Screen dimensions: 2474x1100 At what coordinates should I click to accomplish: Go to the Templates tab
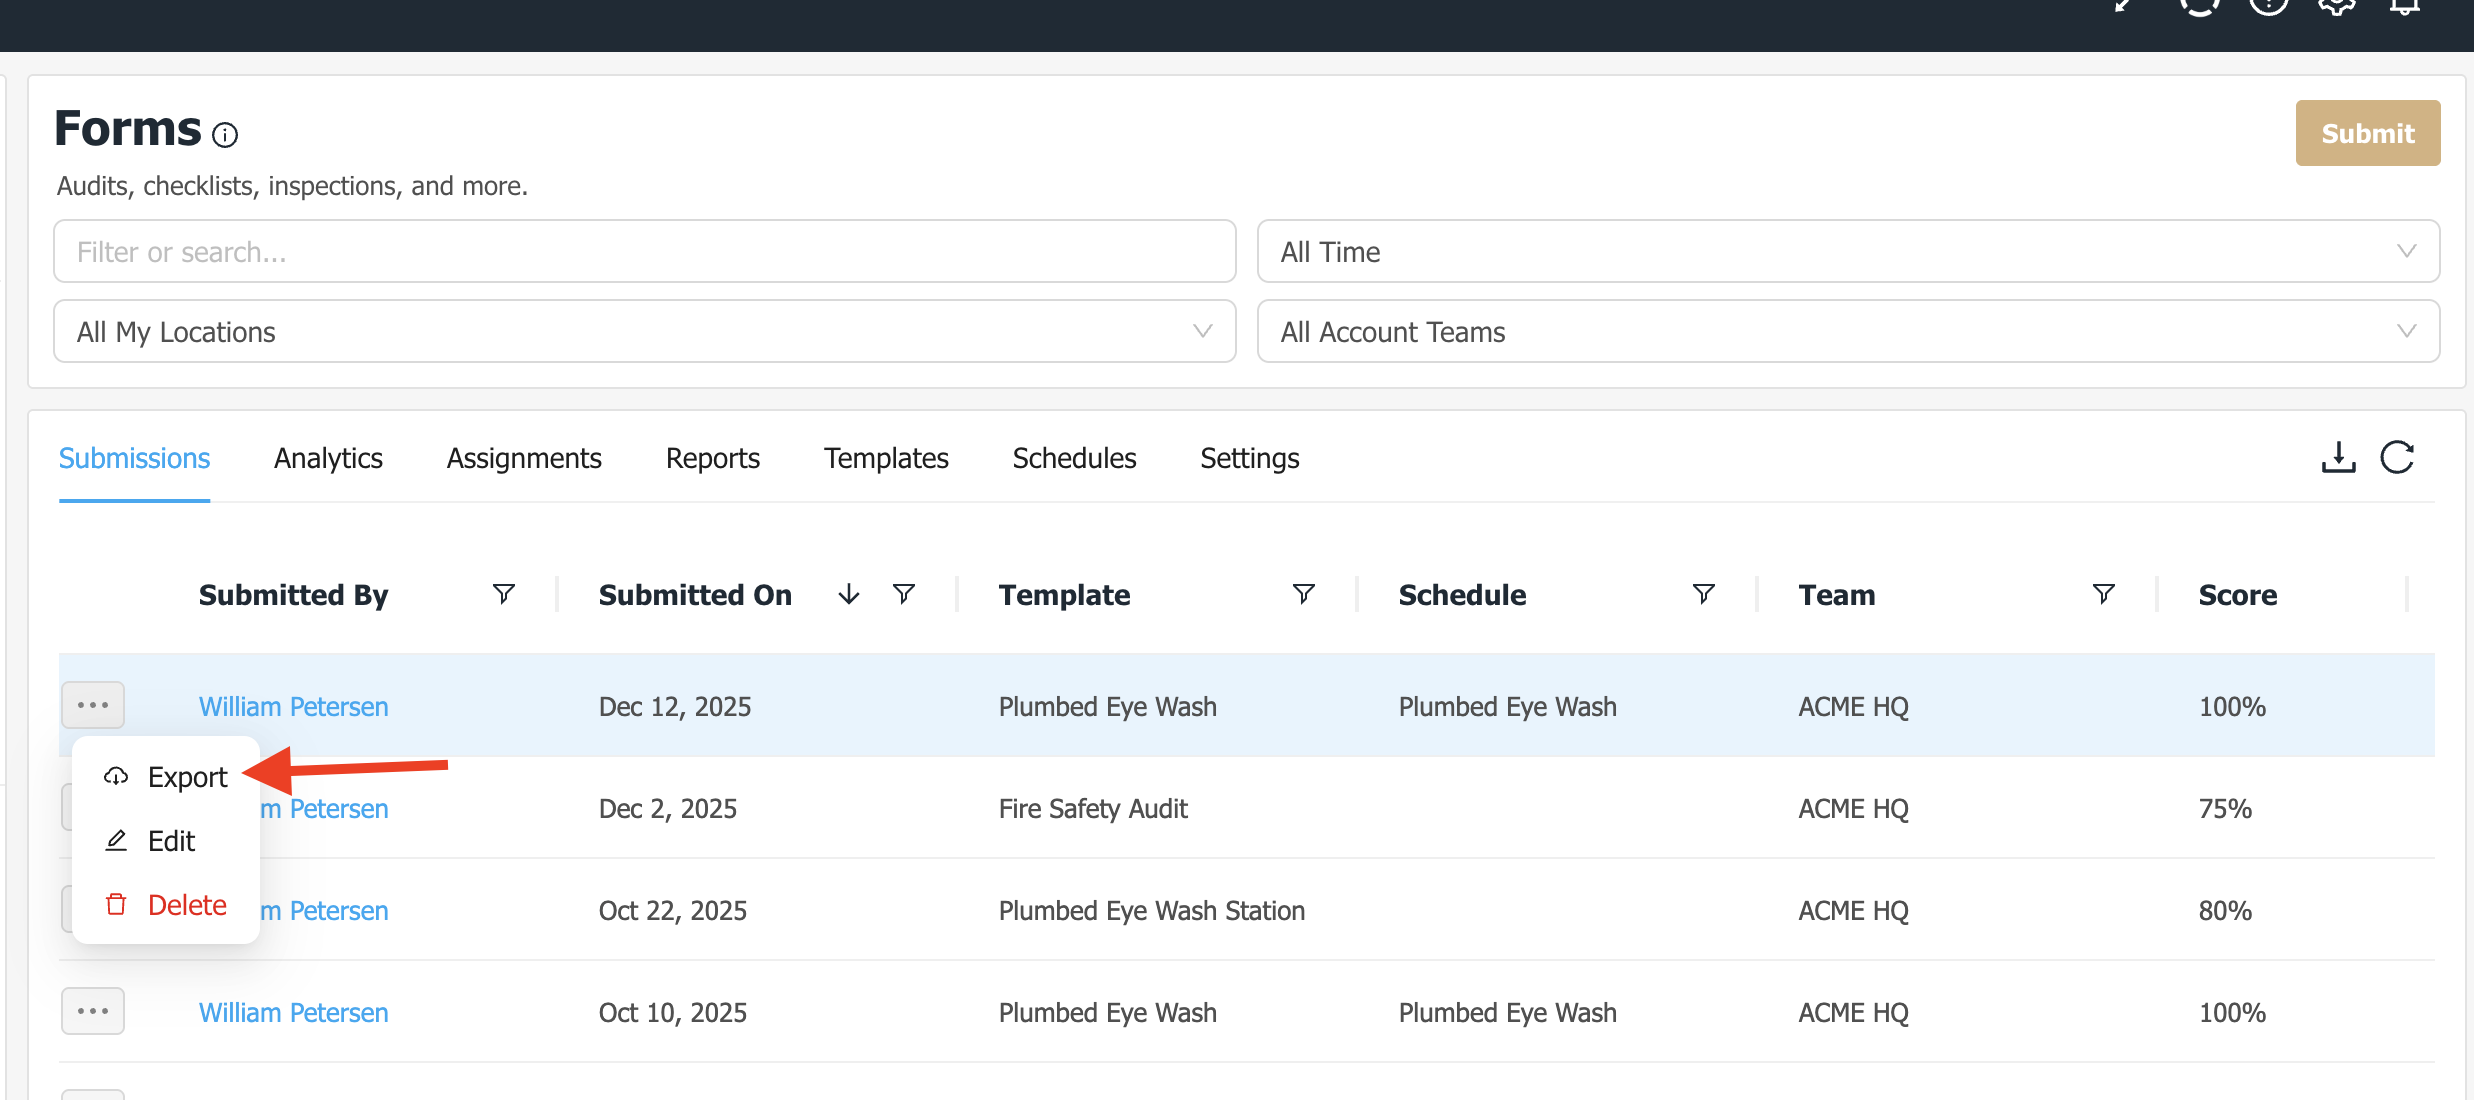point(885,458)
